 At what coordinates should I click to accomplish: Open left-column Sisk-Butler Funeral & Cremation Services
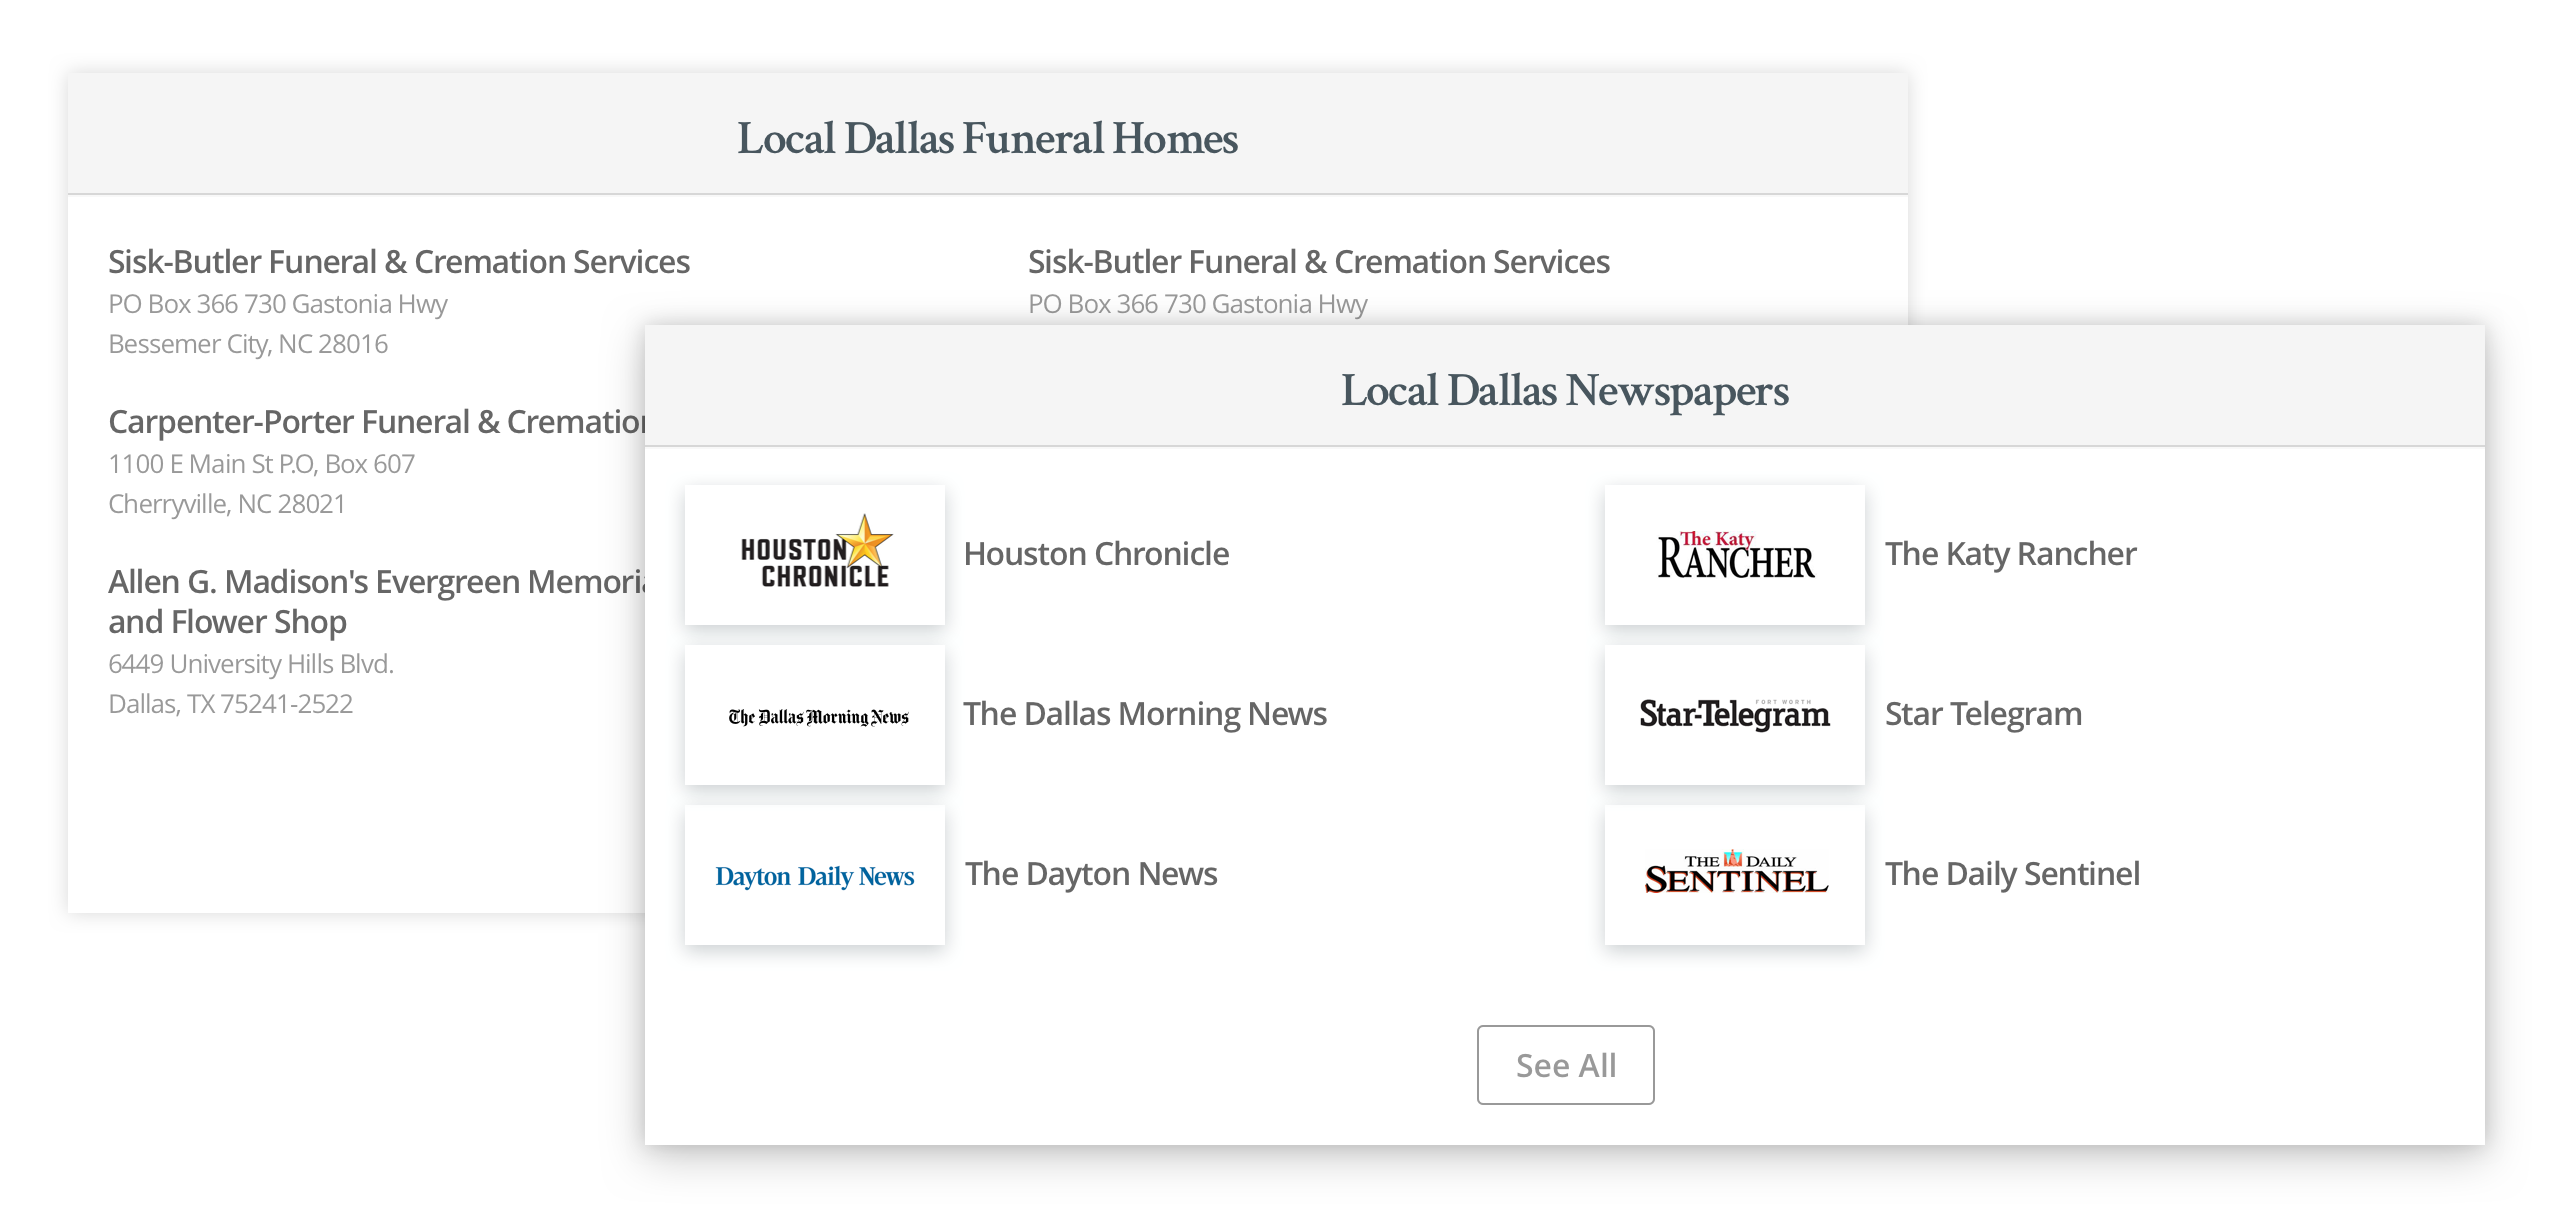(399, 262)
